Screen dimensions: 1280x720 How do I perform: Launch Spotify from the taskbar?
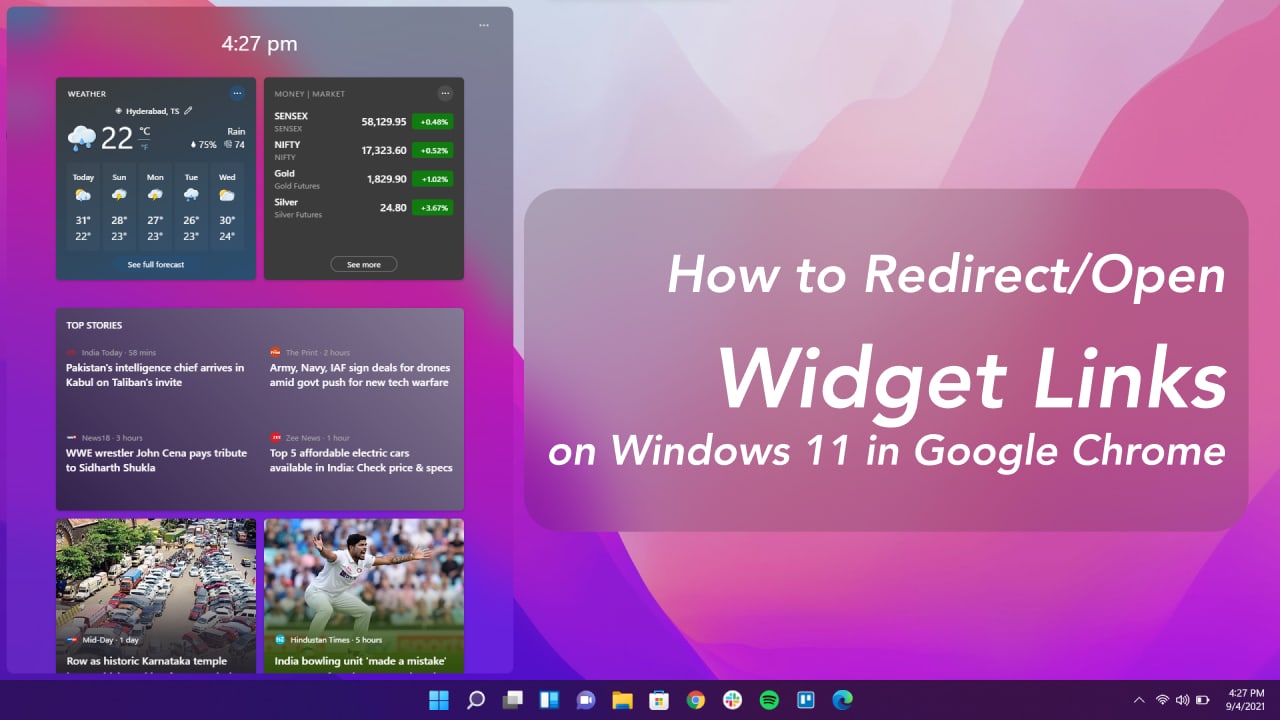tap(769, 700)
